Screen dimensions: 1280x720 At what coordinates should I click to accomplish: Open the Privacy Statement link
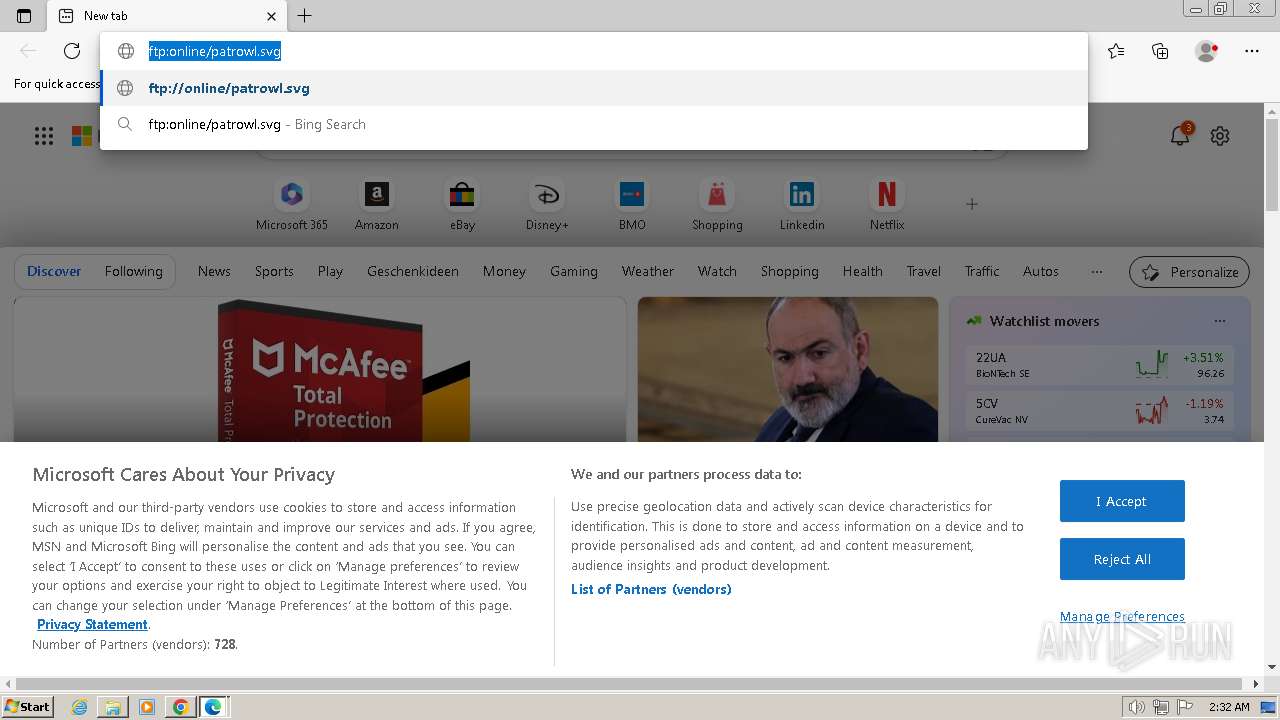click(x=92, y=624)
